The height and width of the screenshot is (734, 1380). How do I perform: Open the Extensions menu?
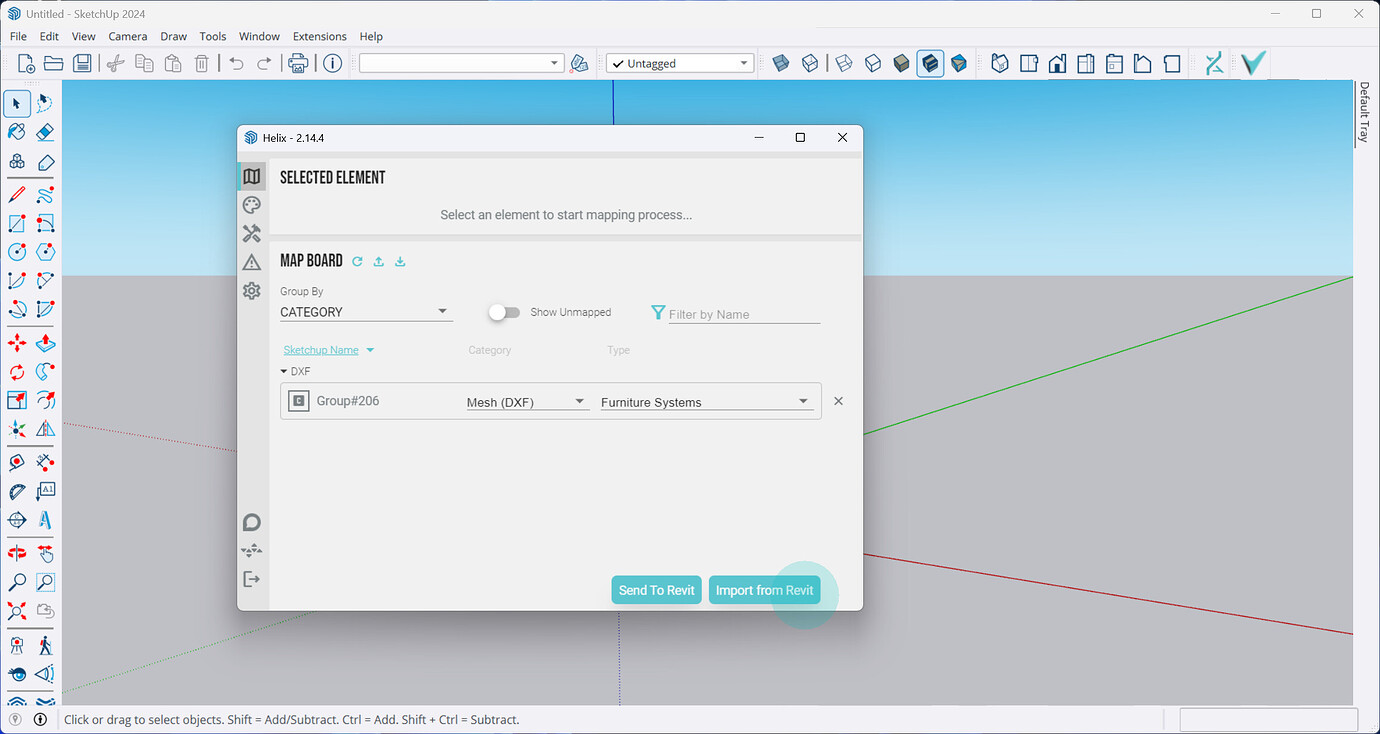tap(319, 36)
